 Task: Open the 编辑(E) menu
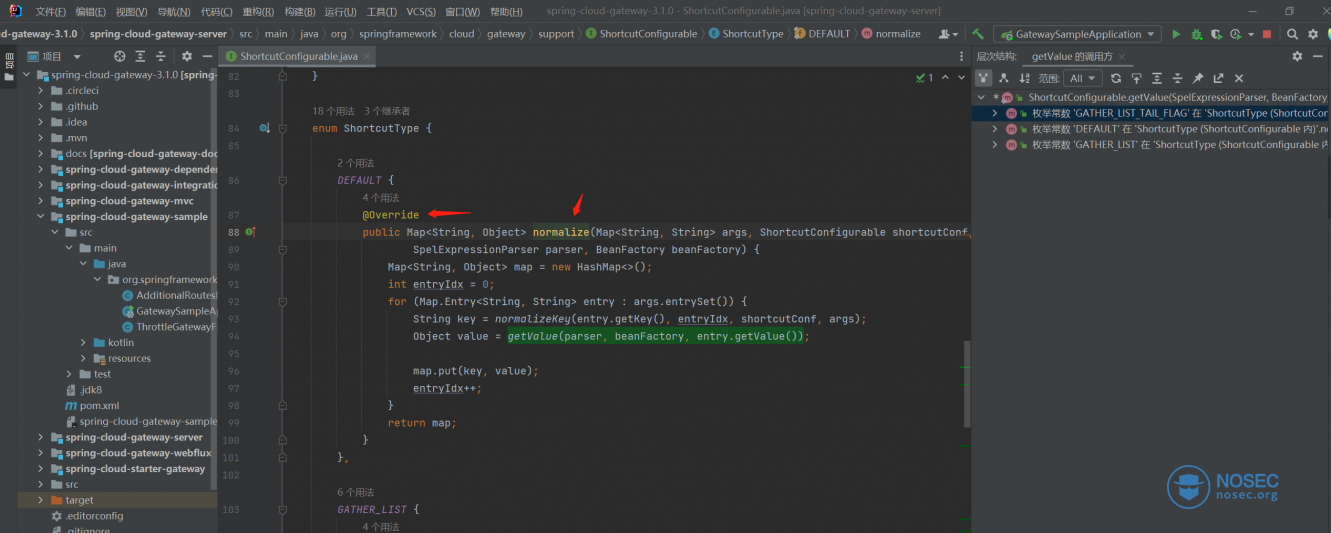coord(91,12)
